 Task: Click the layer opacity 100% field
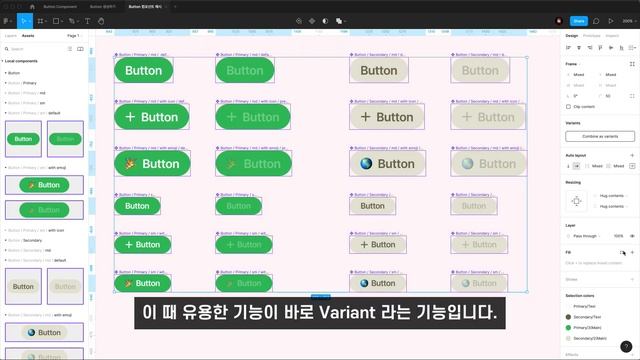point(618,236)
